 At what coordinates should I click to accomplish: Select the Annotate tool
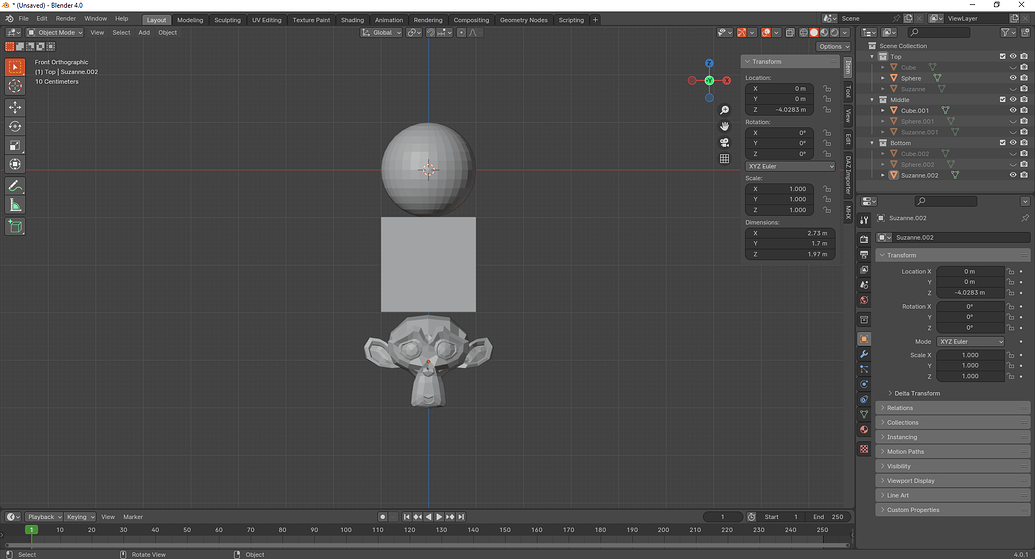click(15, 186)
